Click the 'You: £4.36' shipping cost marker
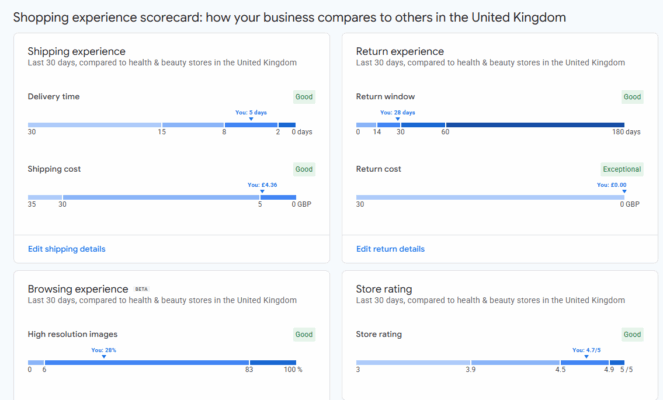 pyautogui.click(x=262, y=187)
